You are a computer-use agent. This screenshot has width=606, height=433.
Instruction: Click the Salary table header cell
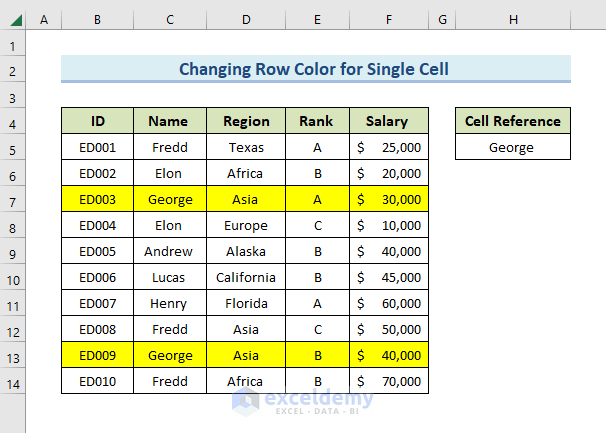click(389, 122)
